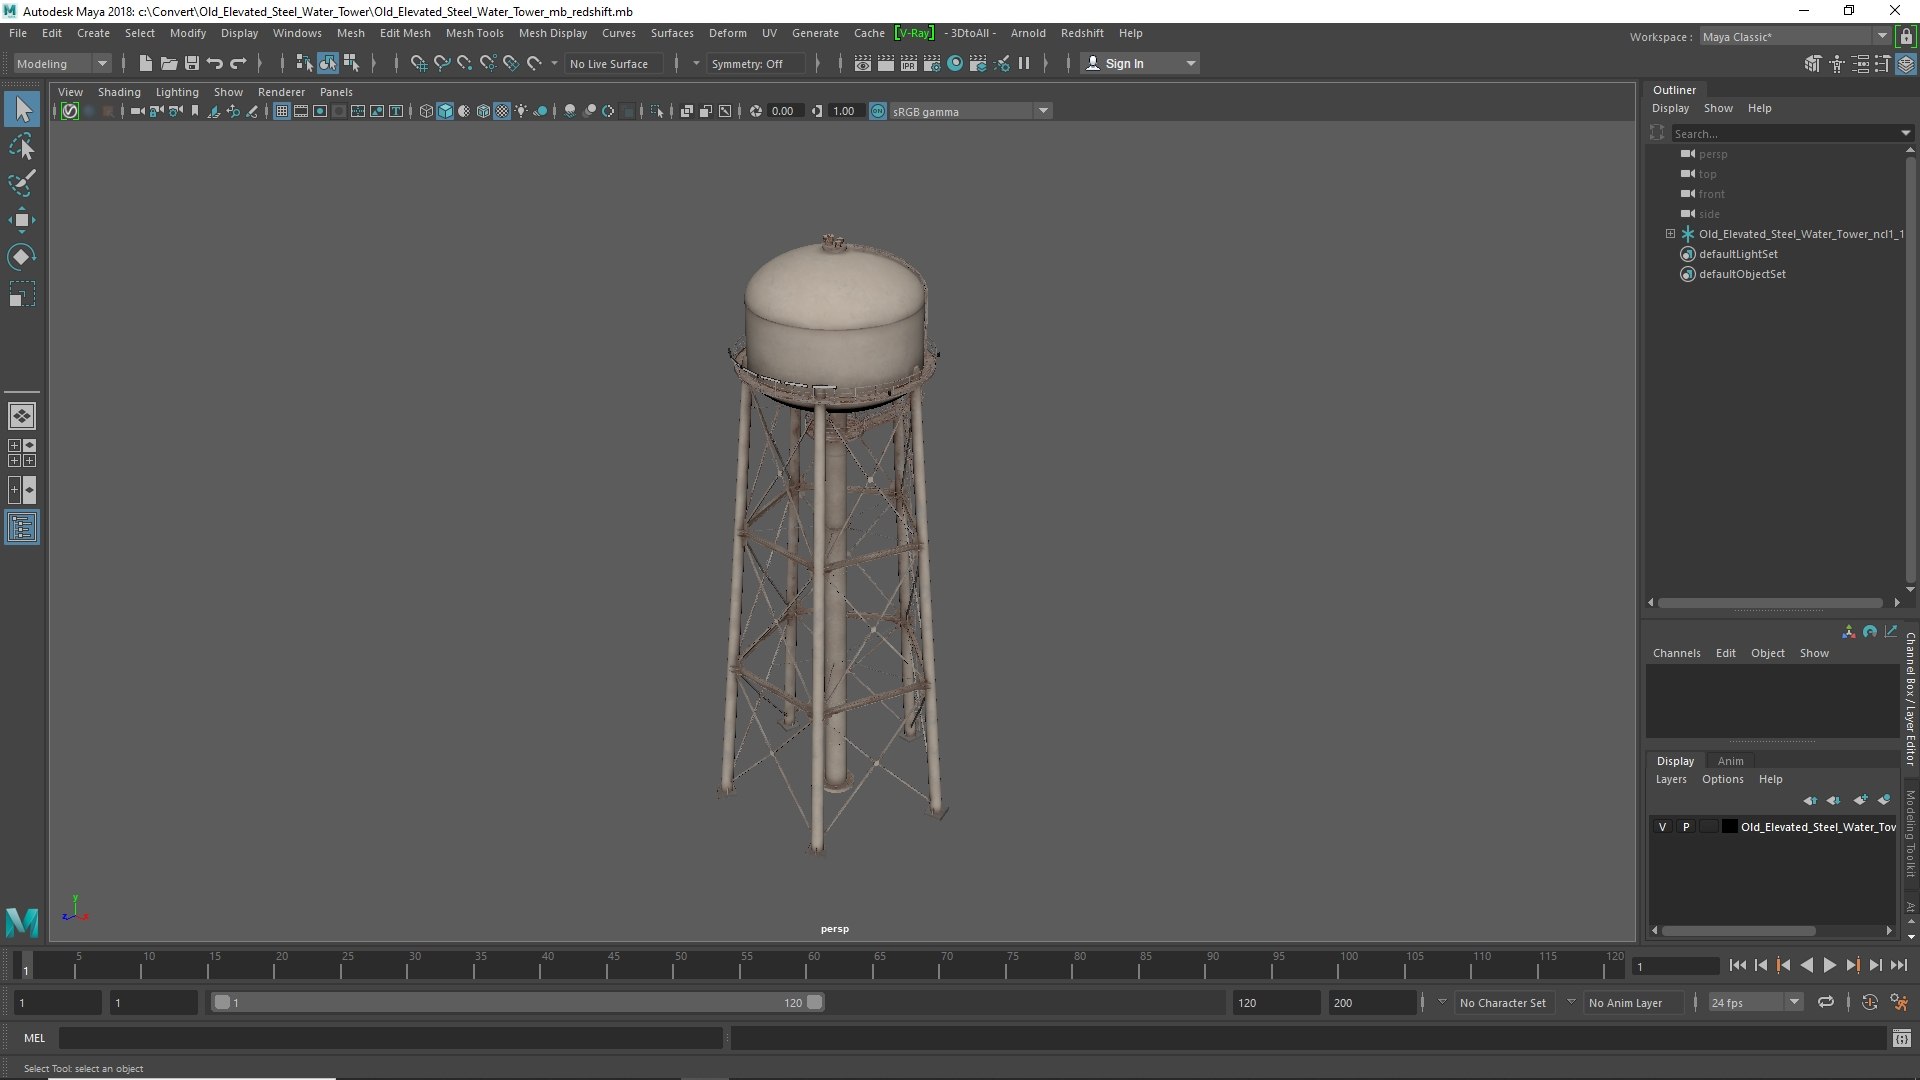Click the black layer color swatch

1729,827
